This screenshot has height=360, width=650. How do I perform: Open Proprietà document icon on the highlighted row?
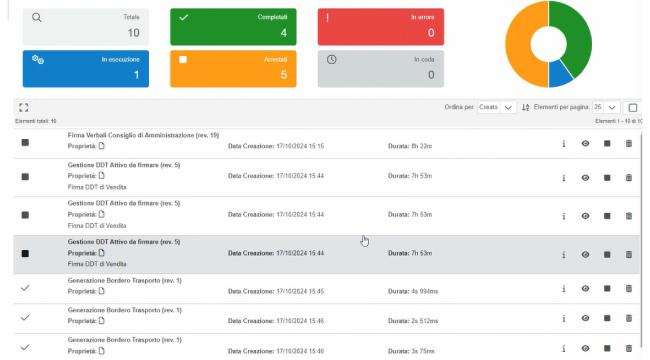(x=102, y=253)
